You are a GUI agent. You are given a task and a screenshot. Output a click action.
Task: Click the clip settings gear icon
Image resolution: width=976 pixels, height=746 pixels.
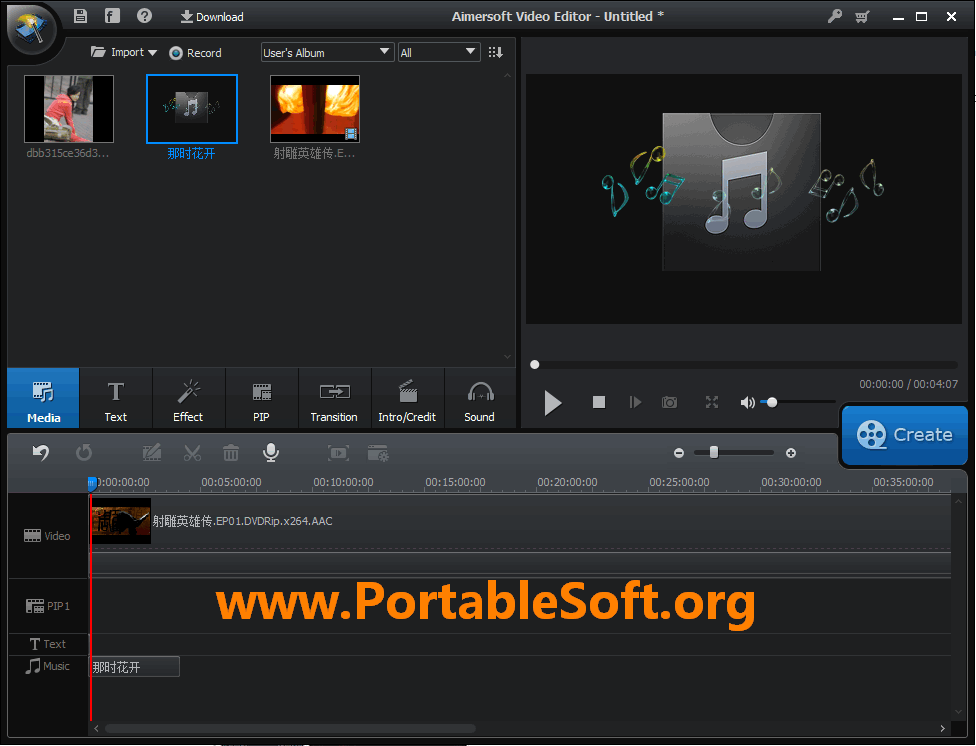(378, 453)
